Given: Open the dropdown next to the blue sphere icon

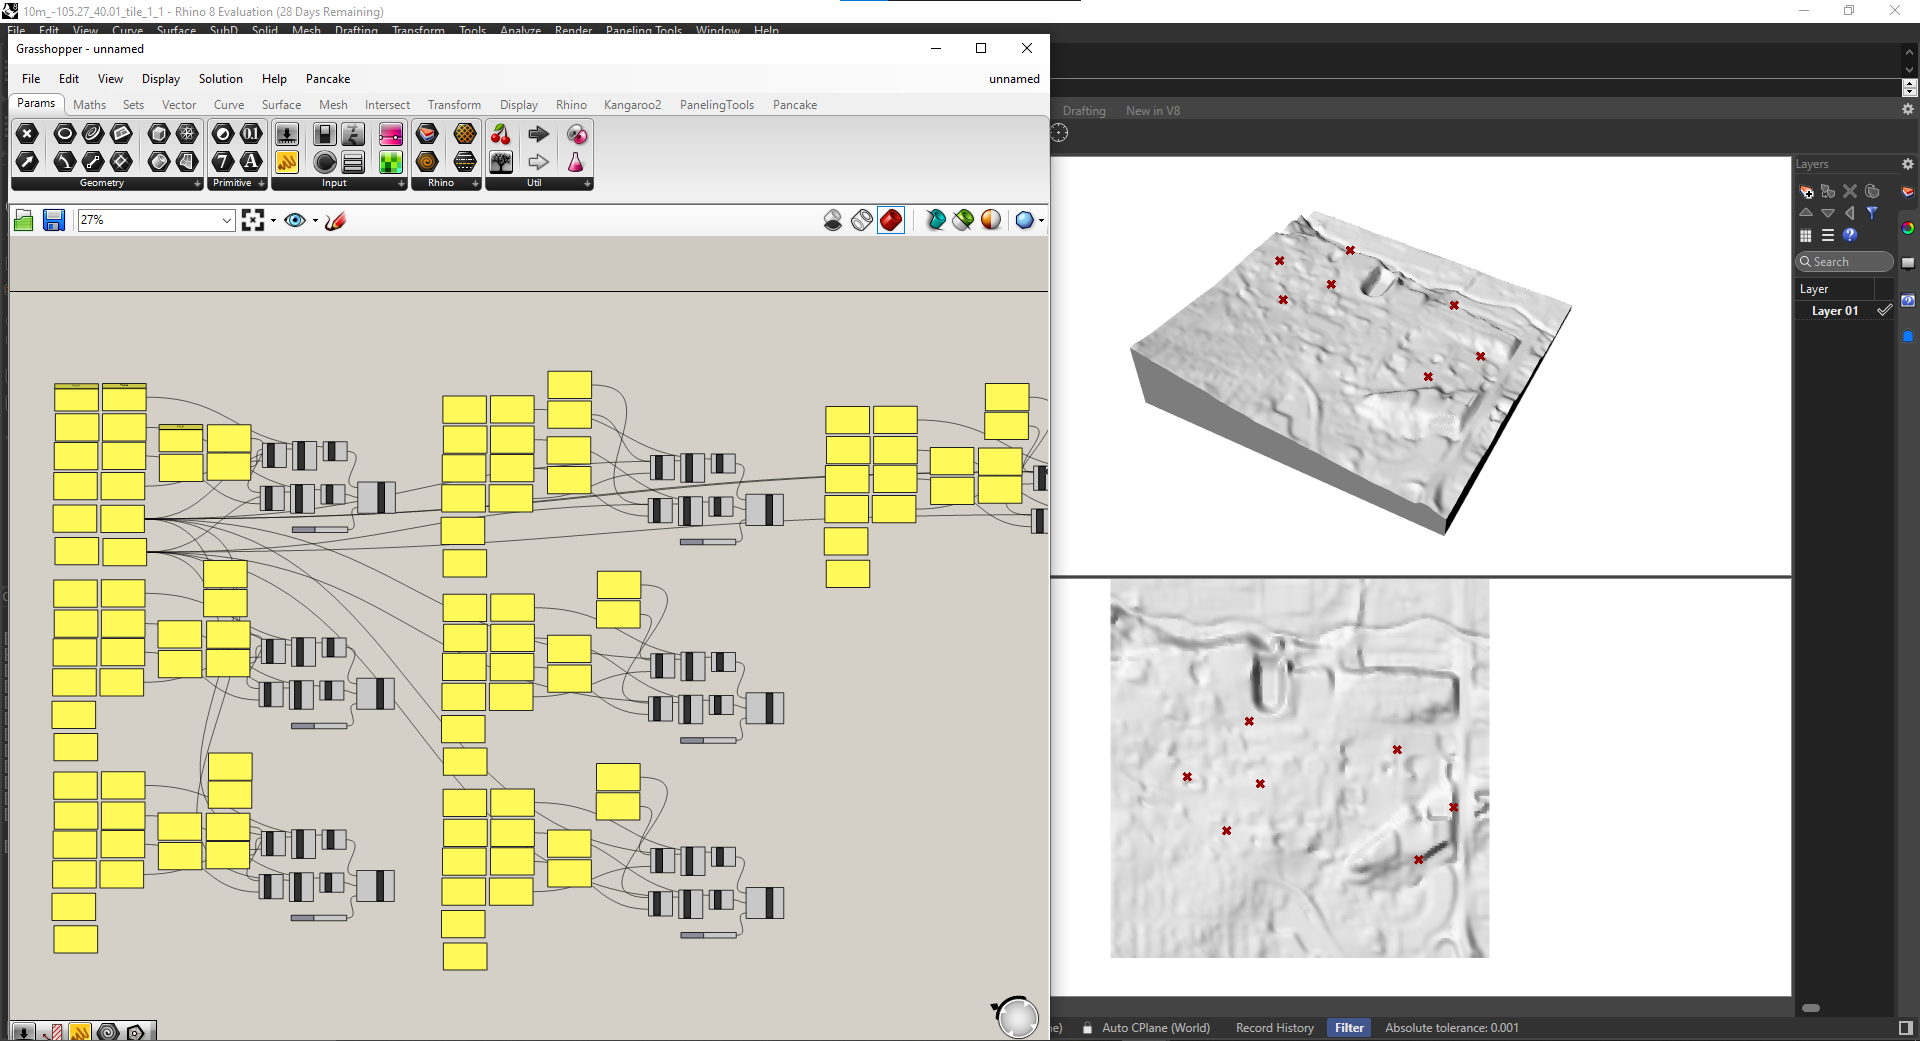Looking at the screenshot, I should click(x=1042, y=221).
